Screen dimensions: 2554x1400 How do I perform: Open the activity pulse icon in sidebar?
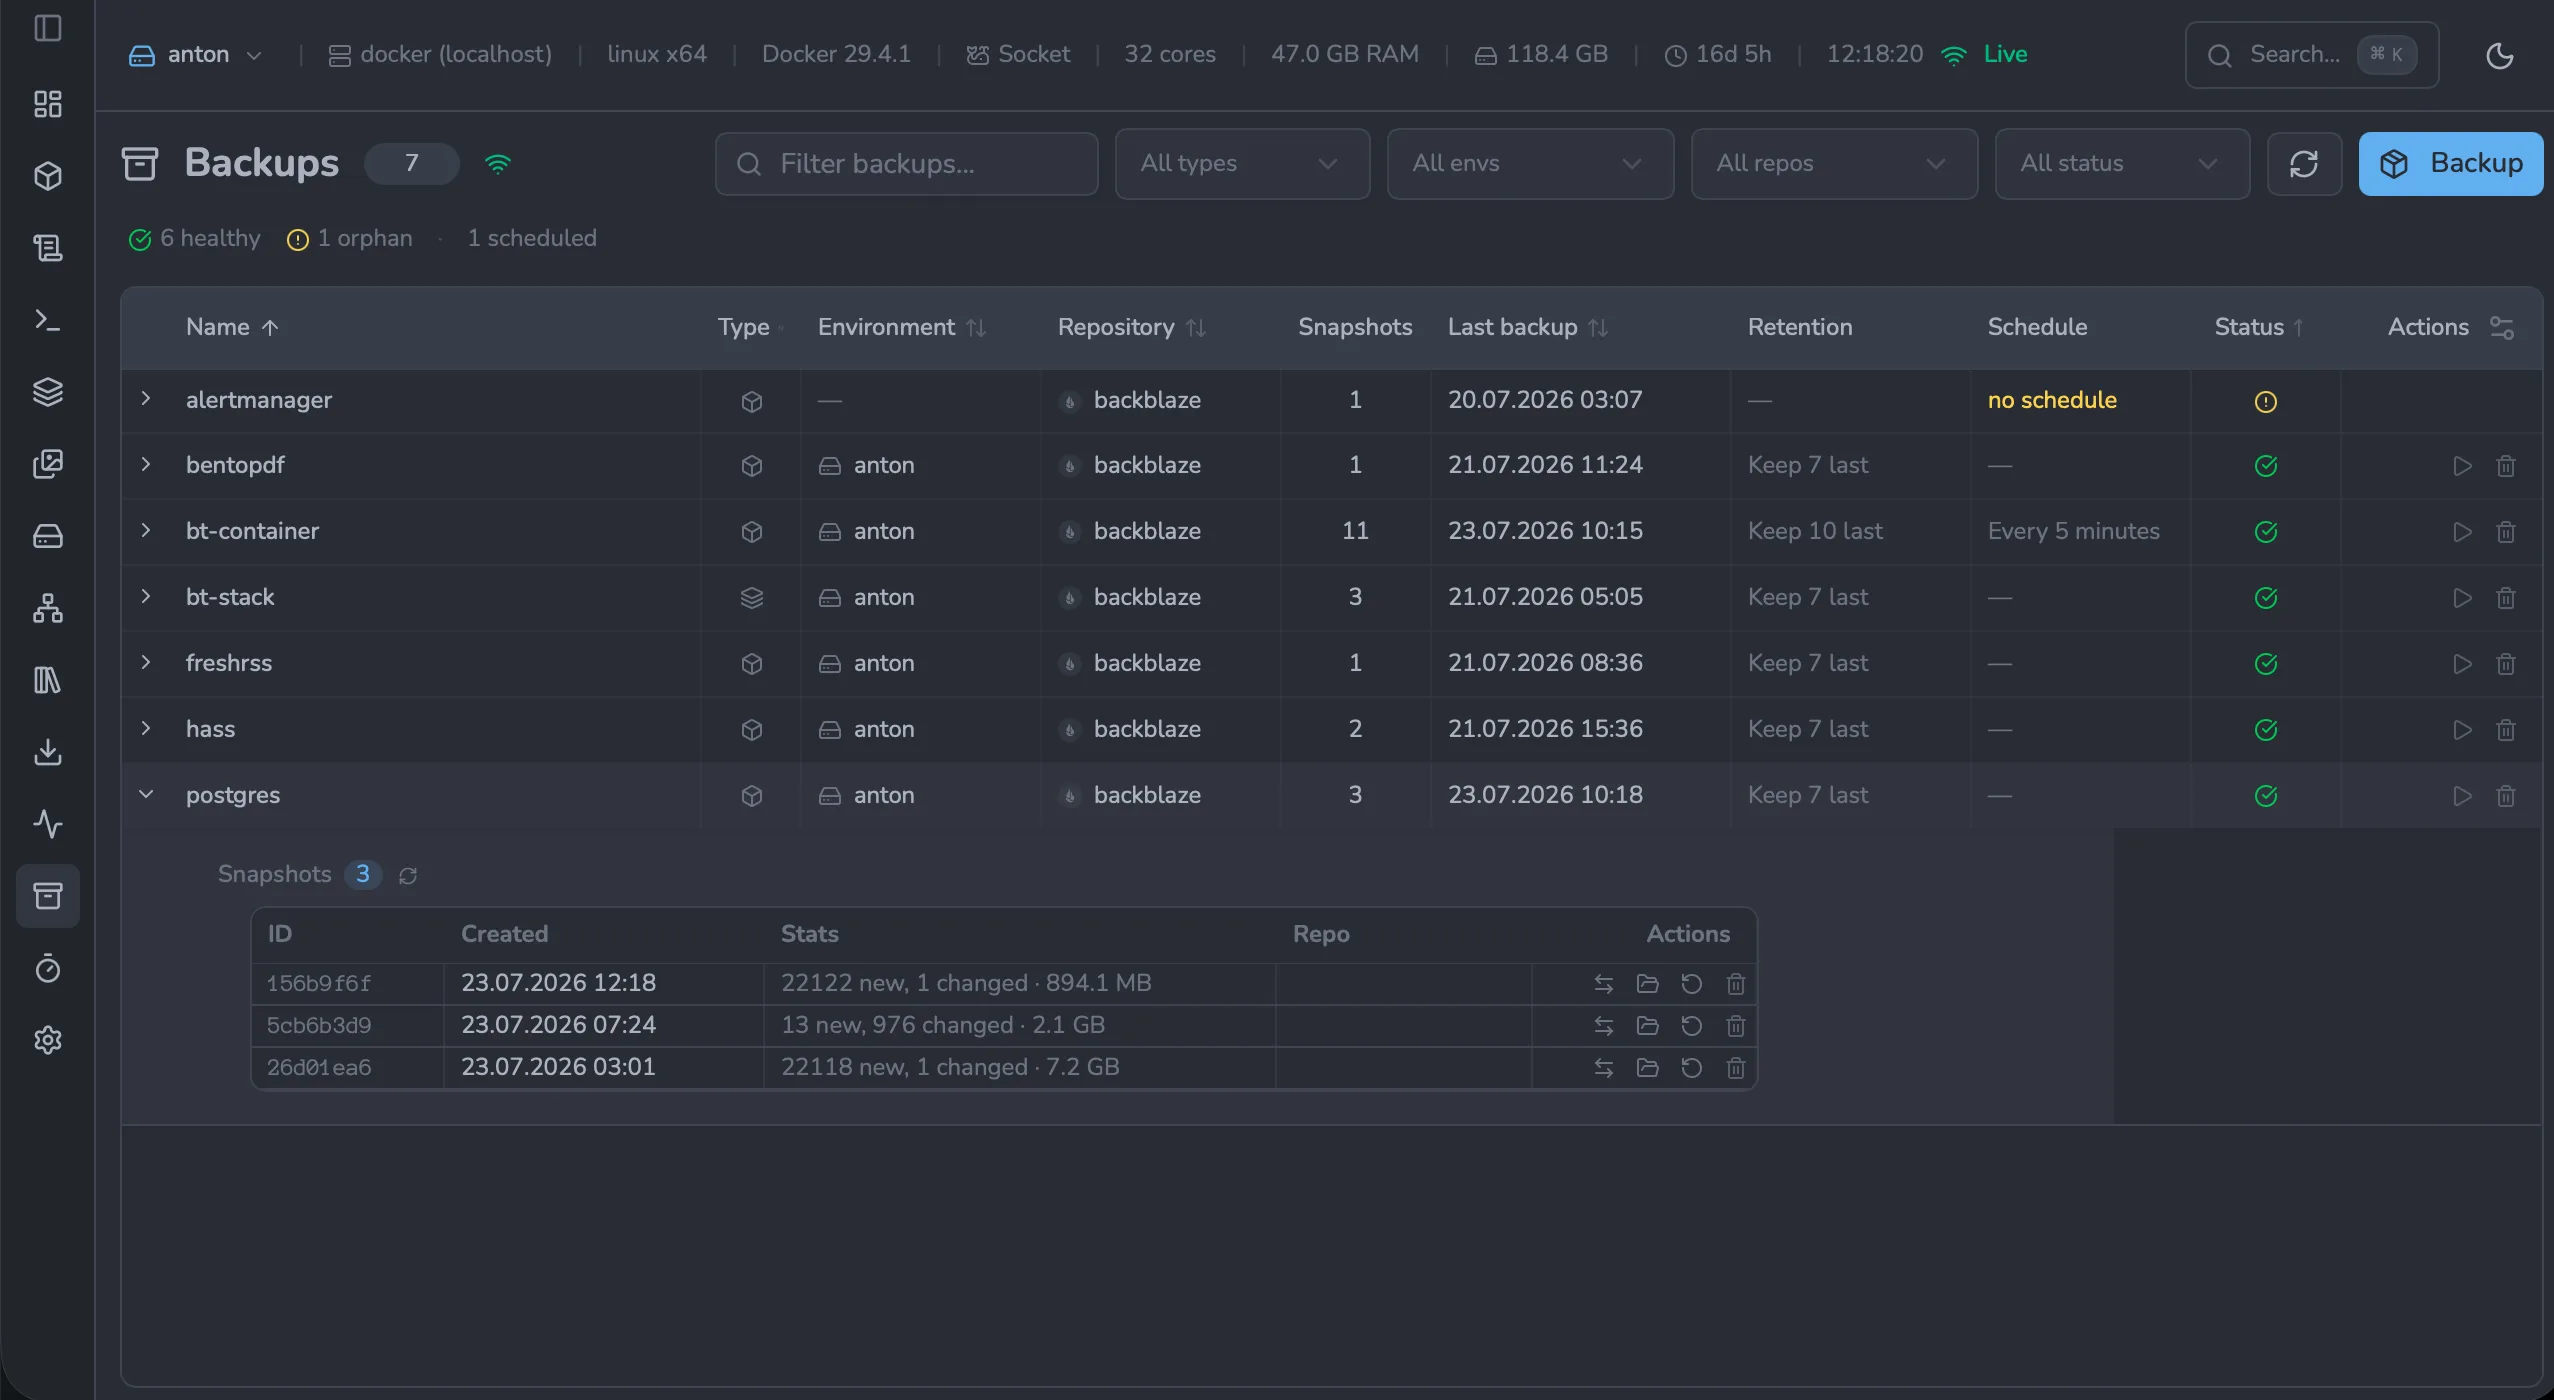pos(48,824)
